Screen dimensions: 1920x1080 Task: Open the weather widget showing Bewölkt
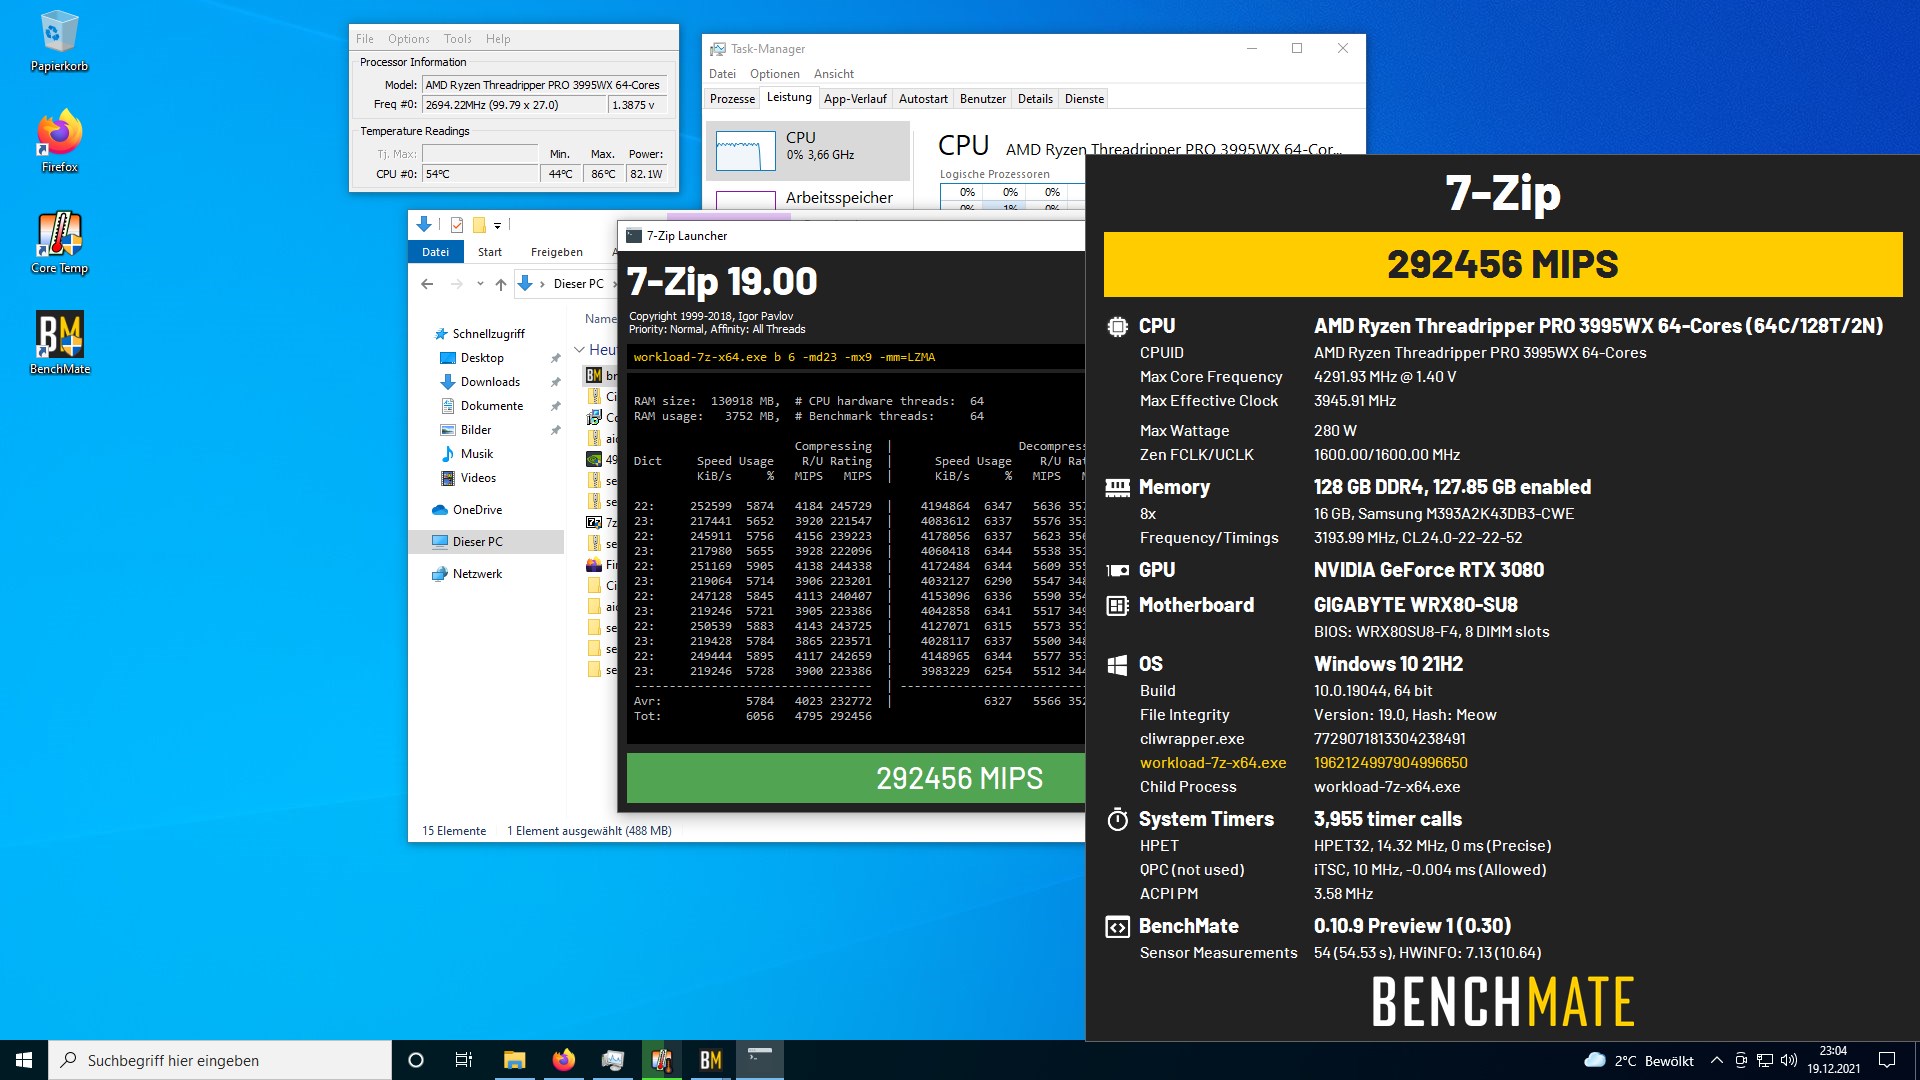1639,1060
